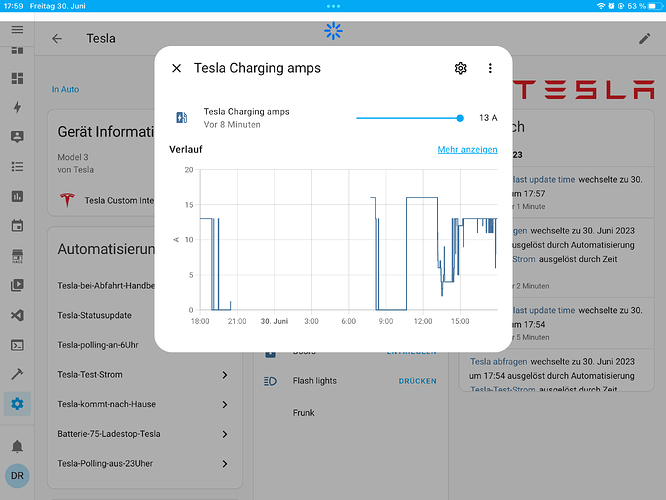Image resolution: width=666 pixels, height=500 pixels.
Task: Click the Tesla logo image
Action: 584,89
